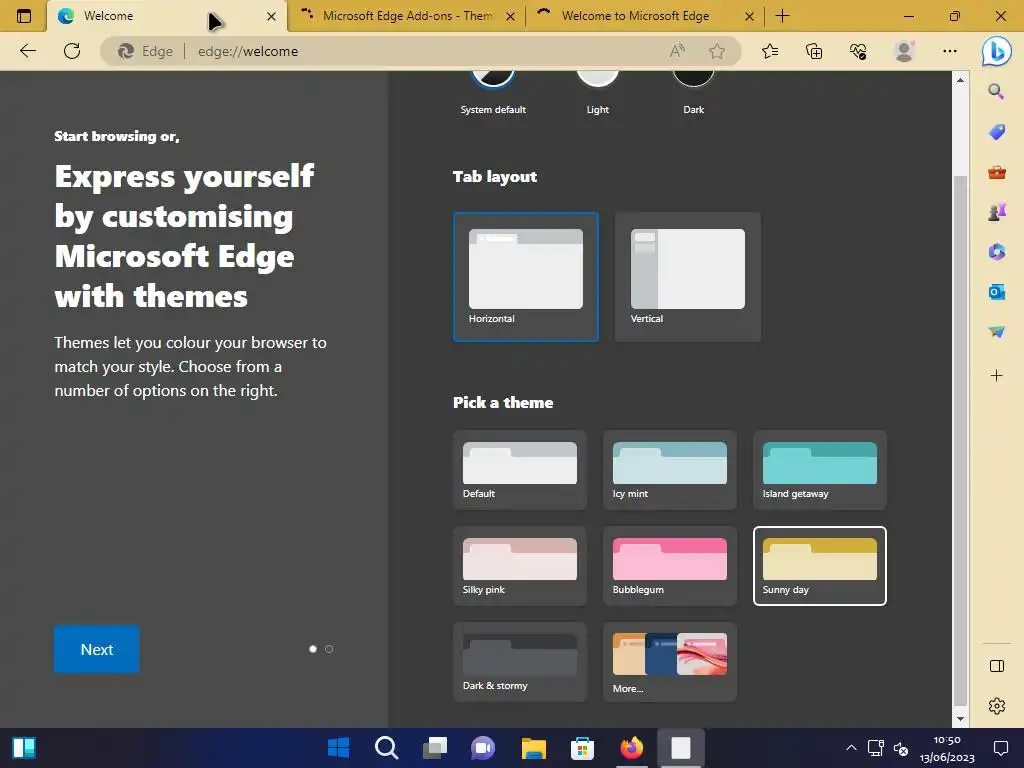Choose Vertical tab layout
Screen dimensions: 1024x768
coord(688,277)
